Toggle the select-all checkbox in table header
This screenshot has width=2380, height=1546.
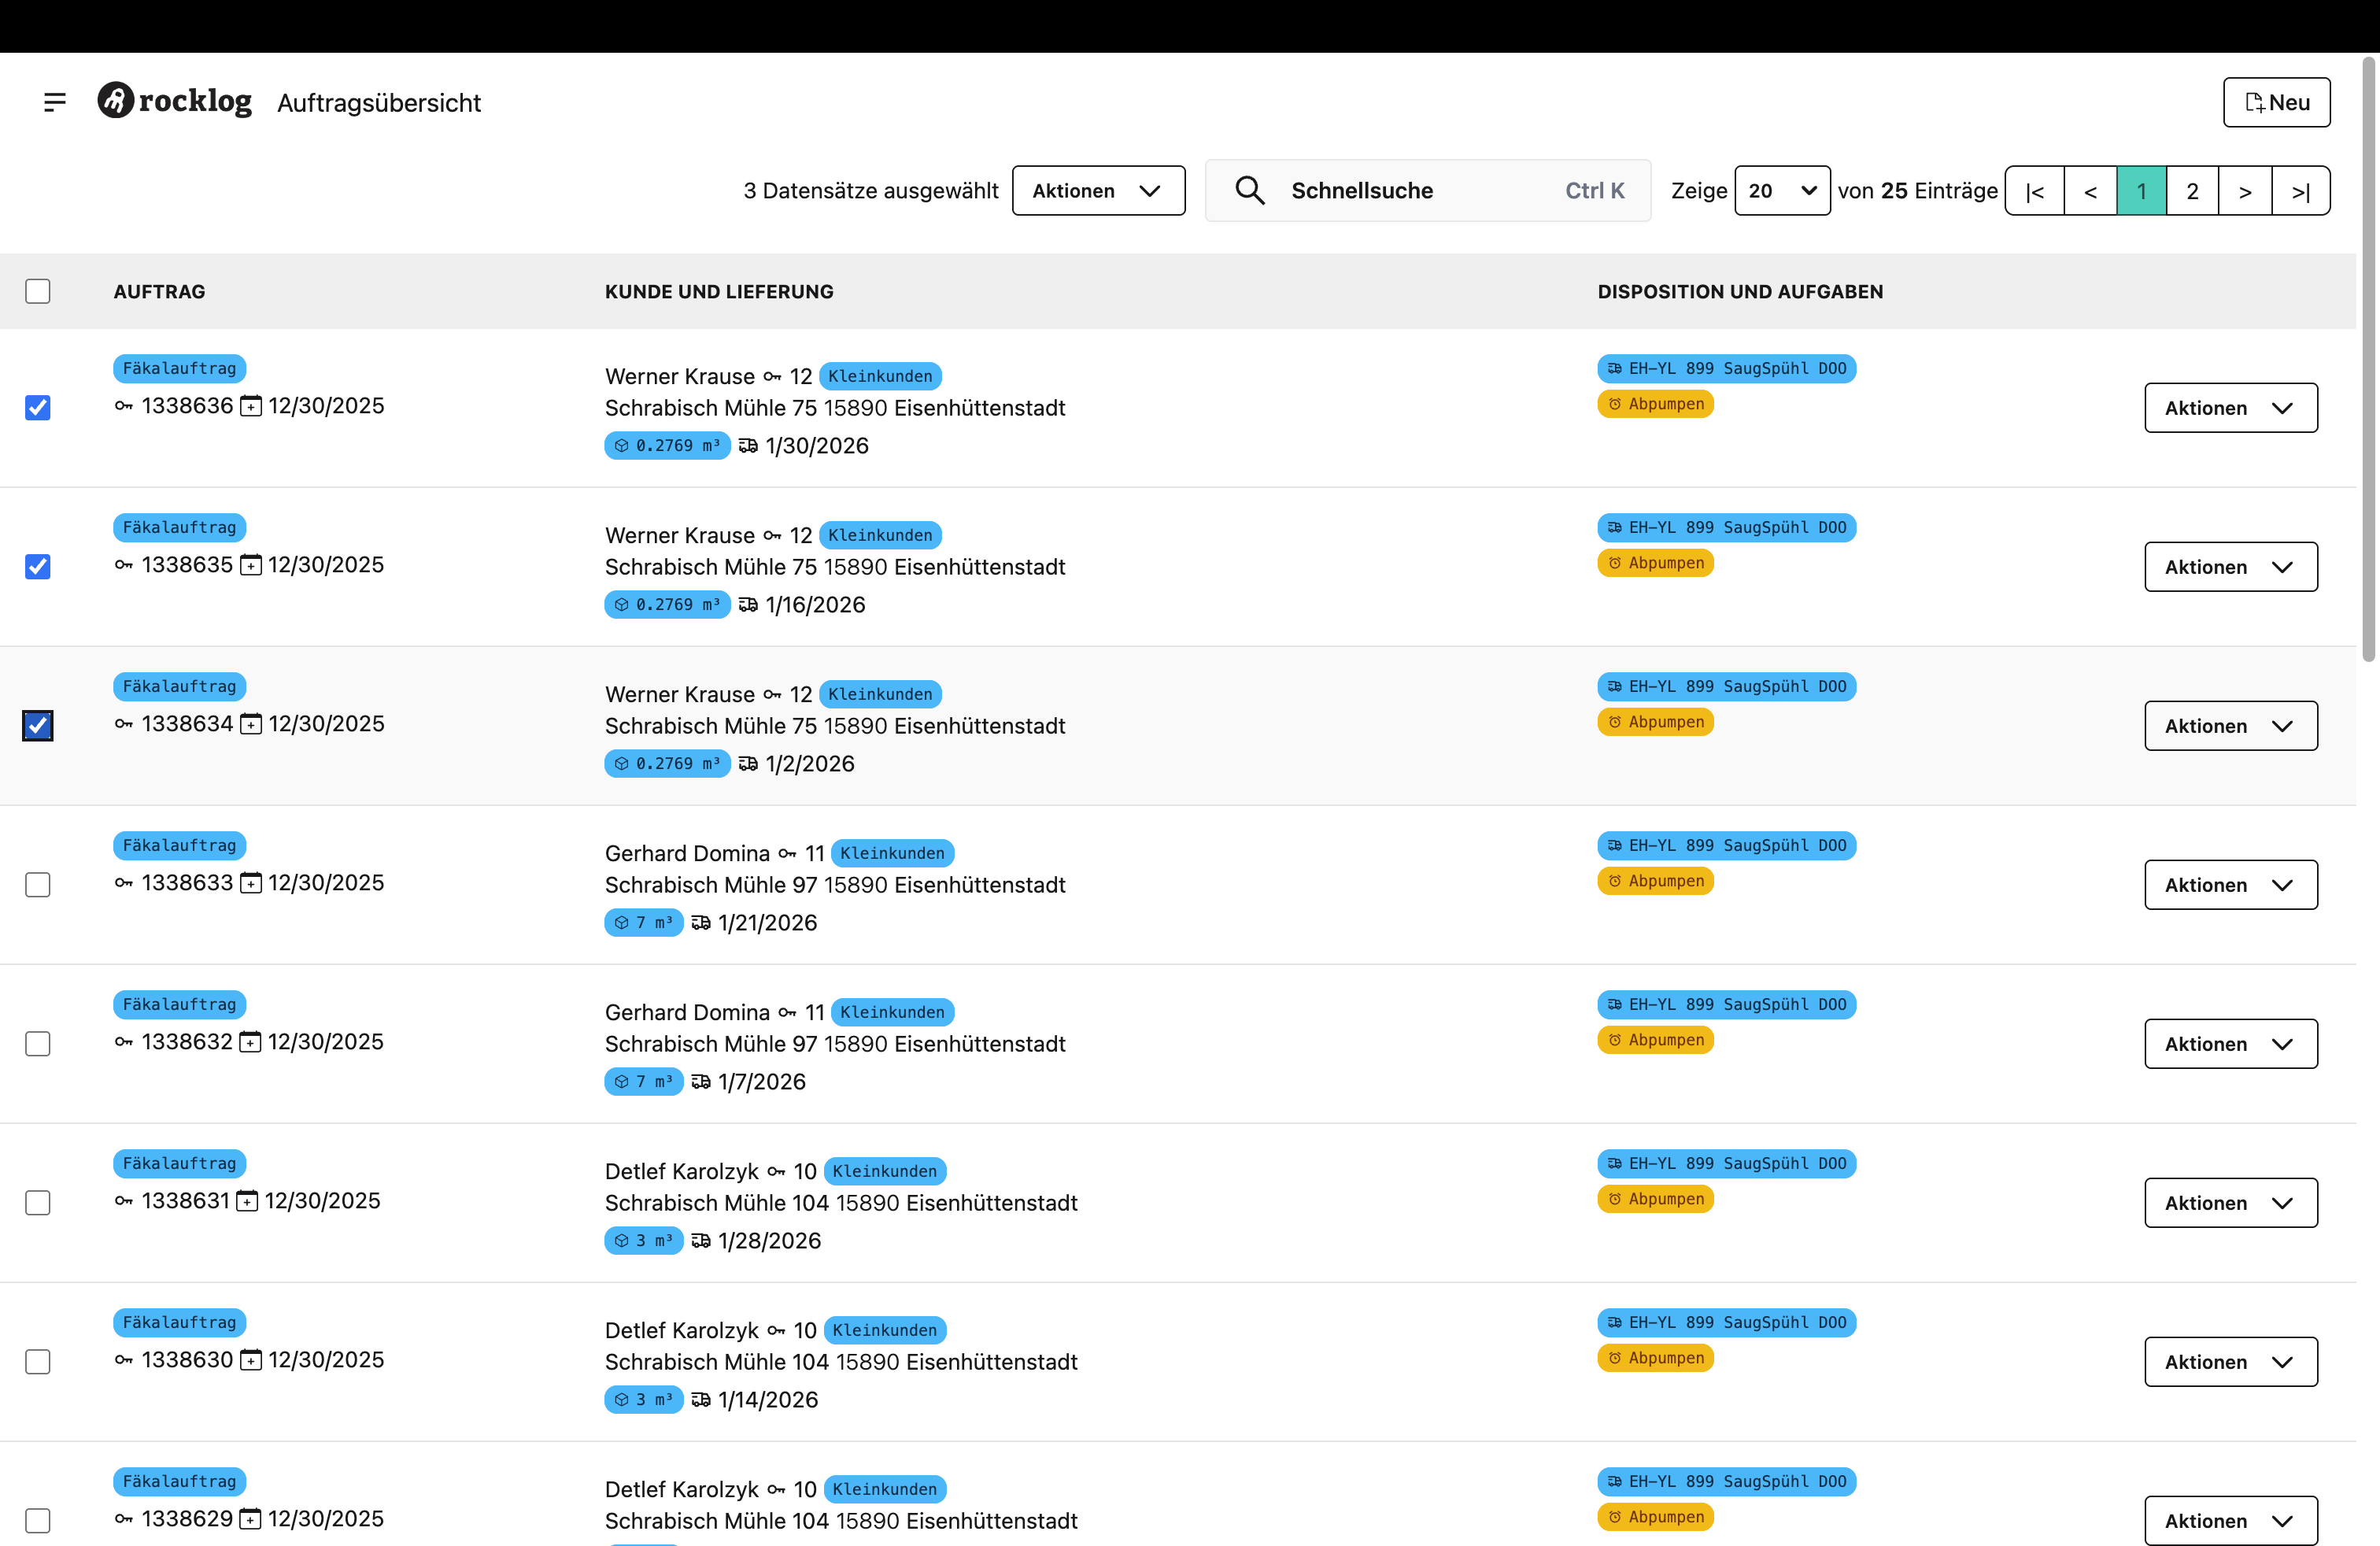38,291
